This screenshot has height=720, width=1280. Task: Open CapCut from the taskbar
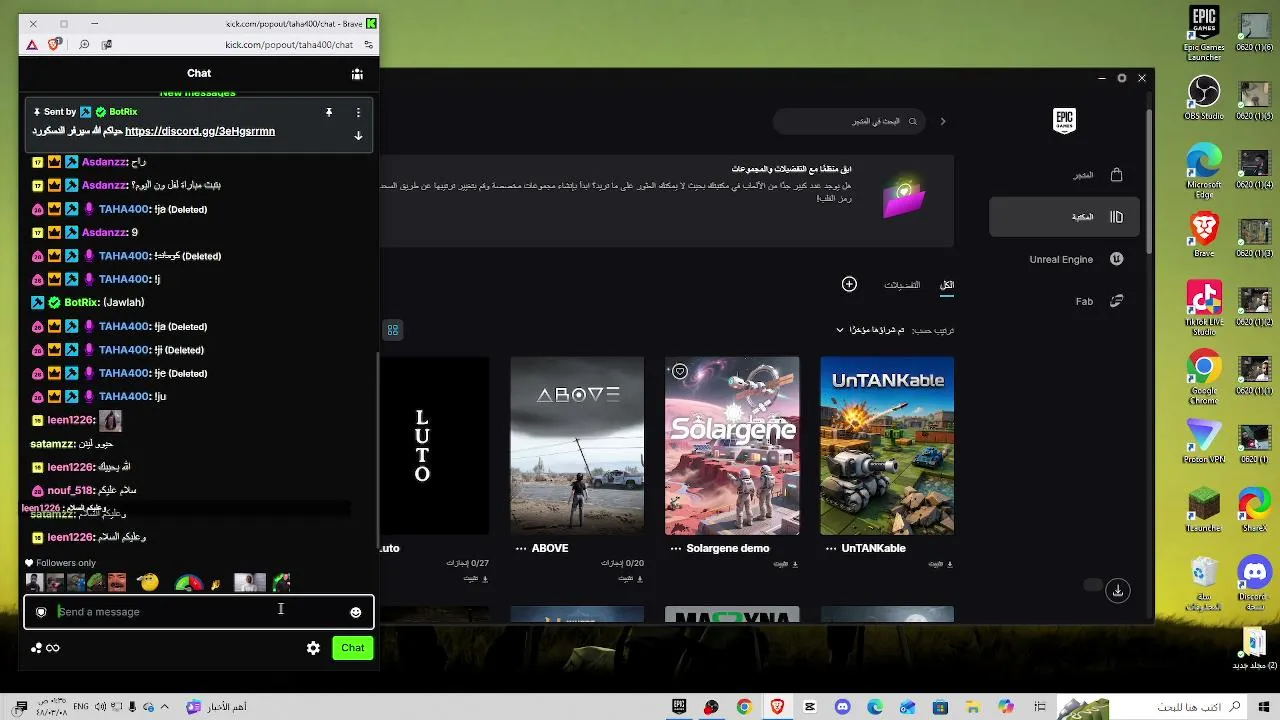[810, 707]
